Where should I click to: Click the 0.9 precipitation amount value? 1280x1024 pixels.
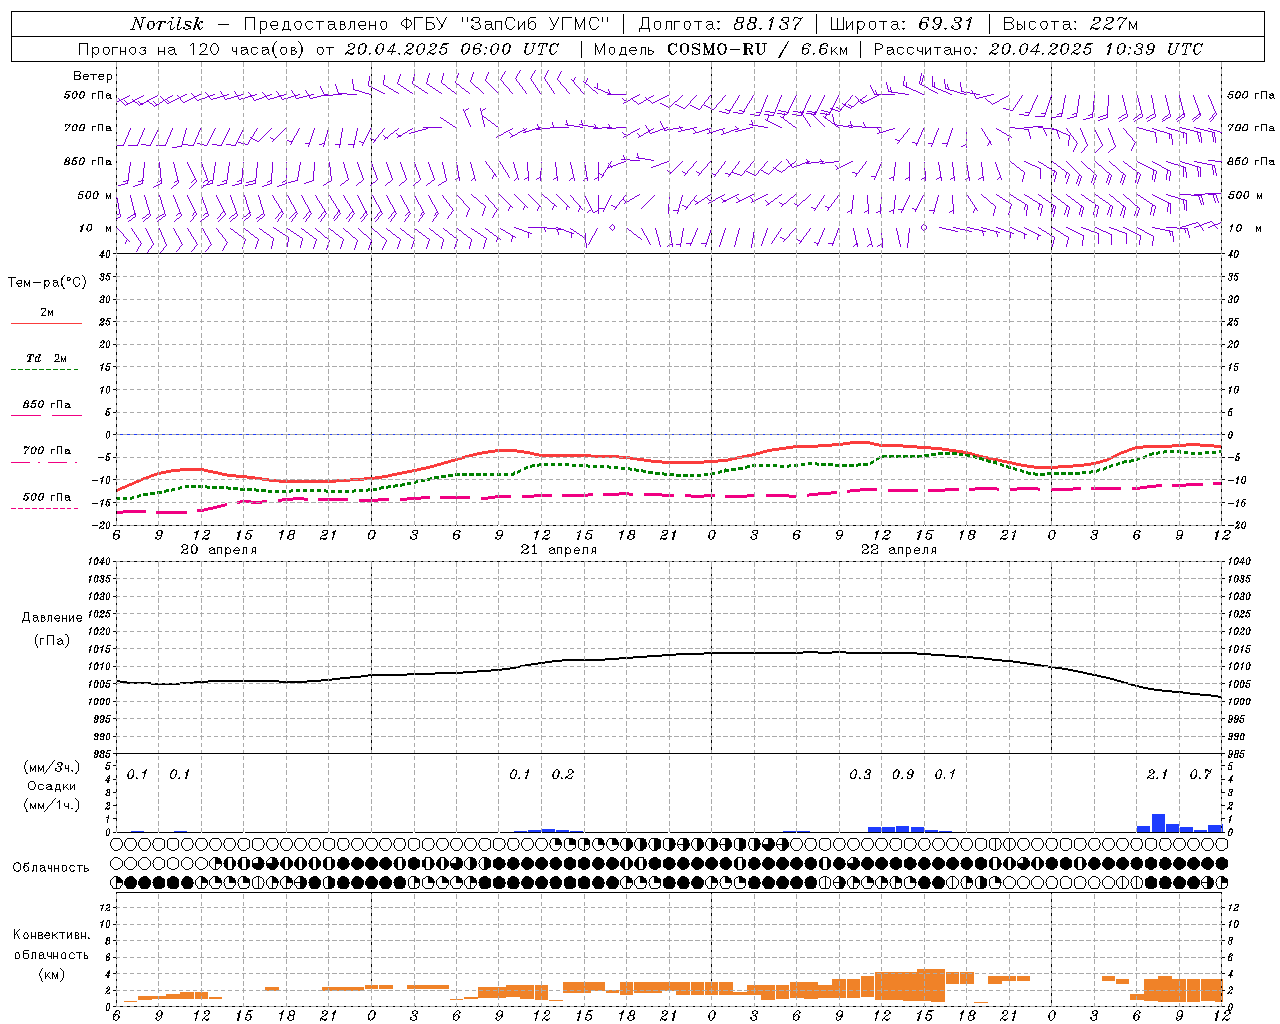click(902, 774)
